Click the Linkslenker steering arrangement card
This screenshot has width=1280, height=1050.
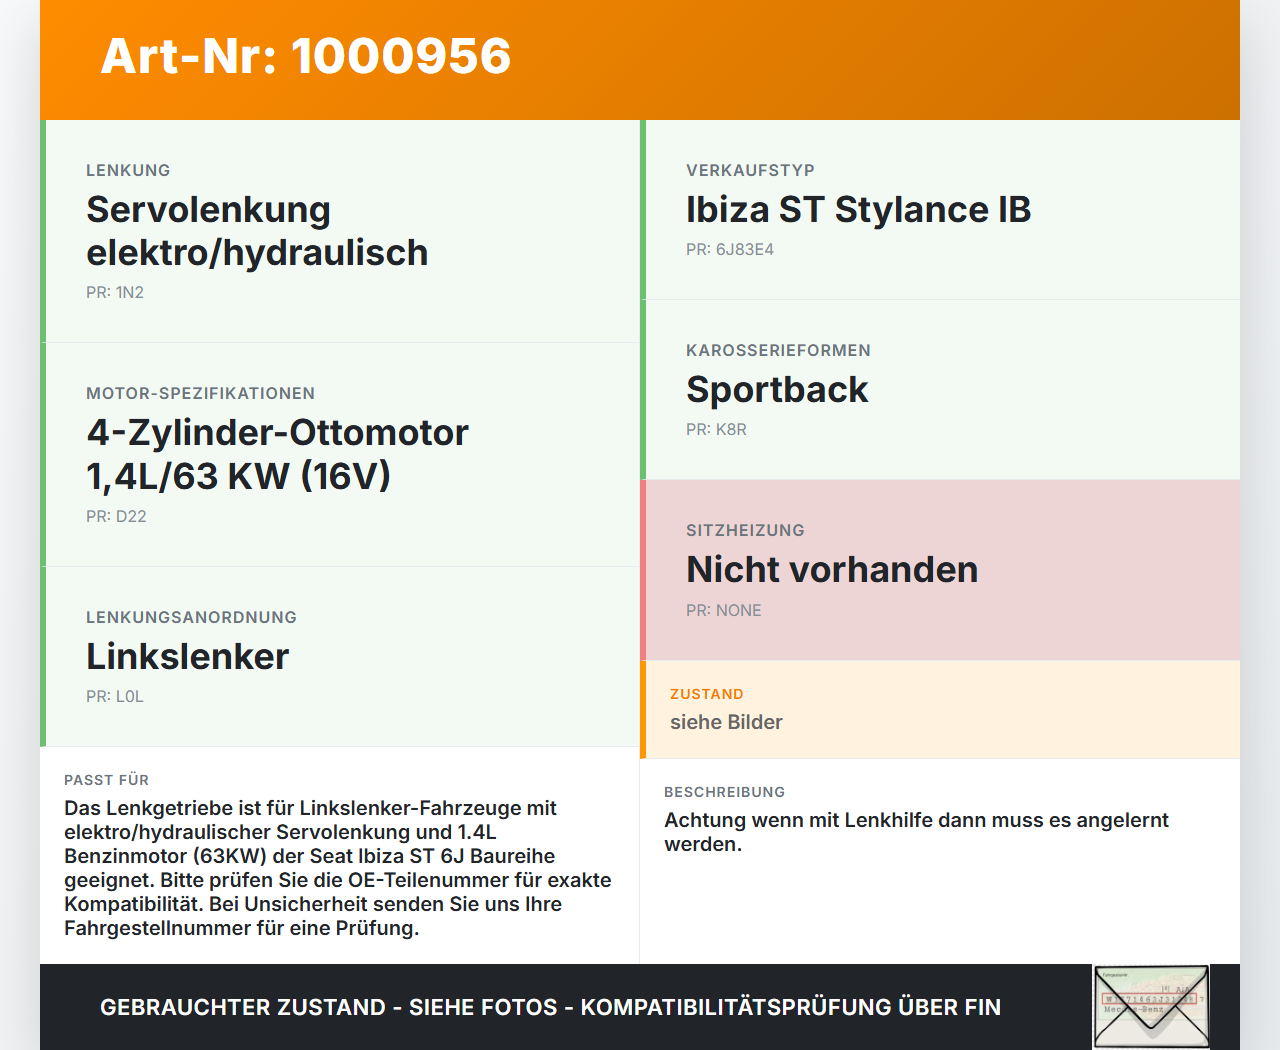point(340,657)
